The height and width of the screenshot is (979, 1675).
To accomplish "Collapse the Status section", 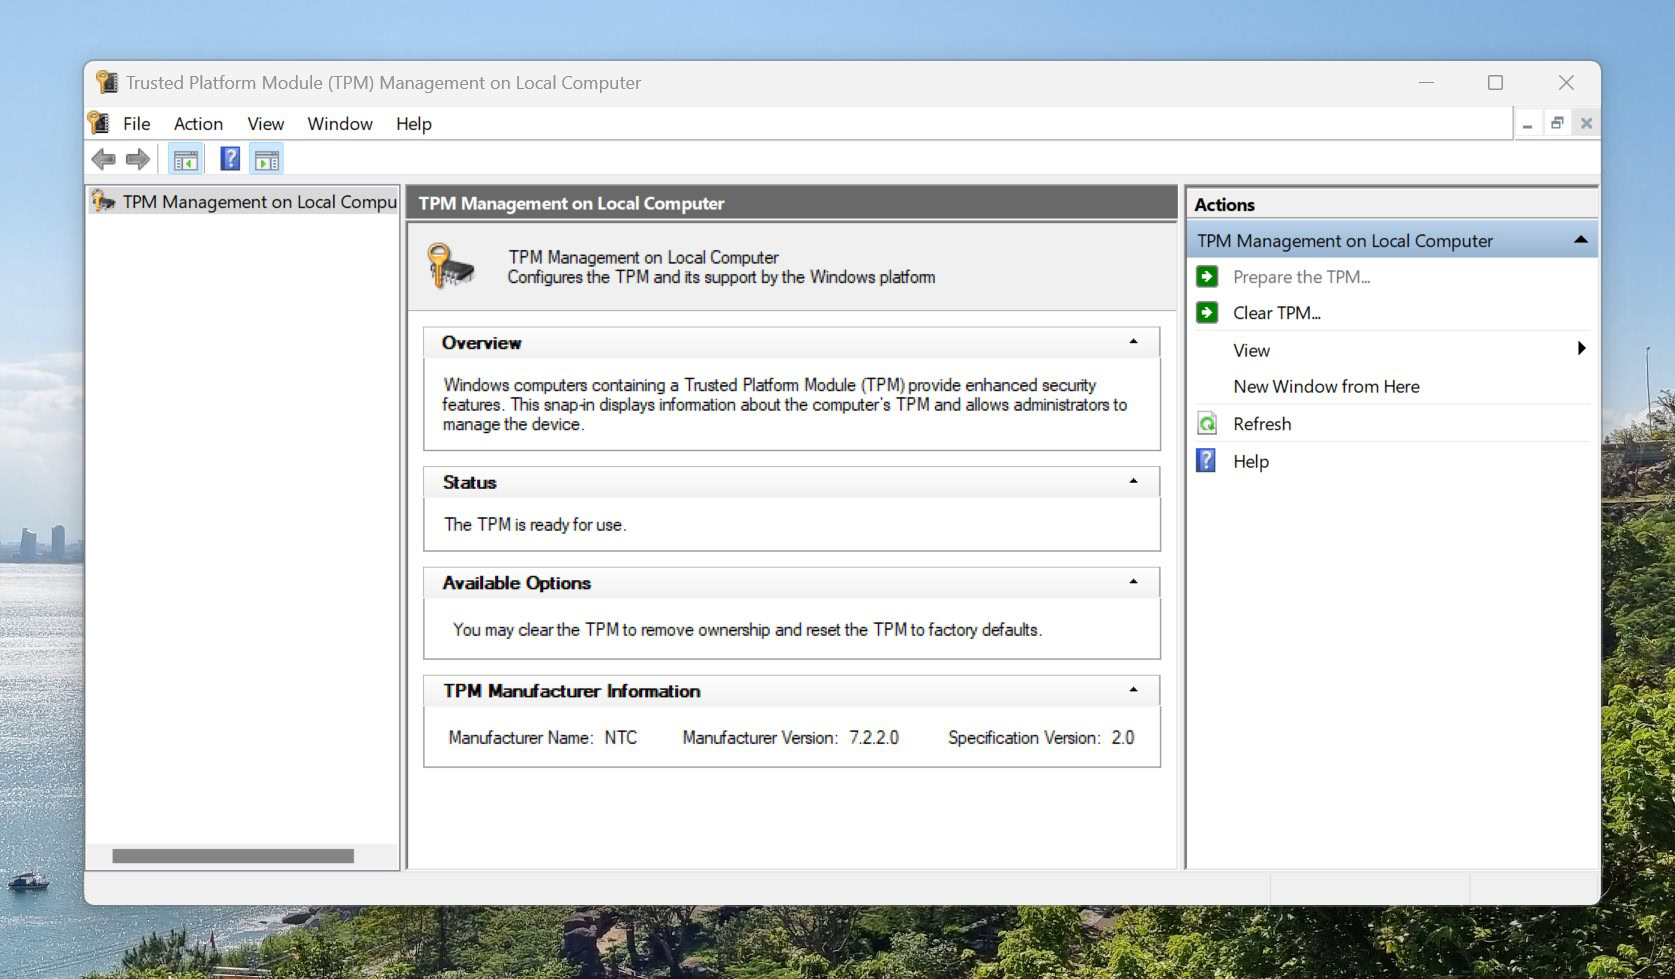I will tap(1133, 481).
